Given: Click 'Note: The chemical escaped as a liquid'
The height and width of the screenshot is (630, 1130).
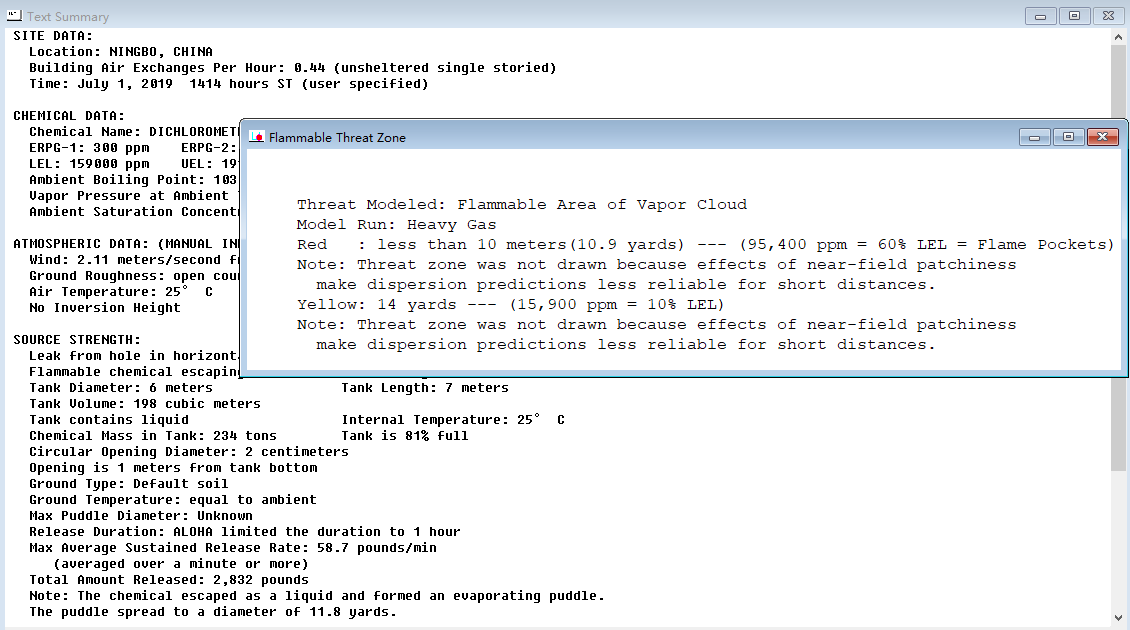Looking at the screenshot, I should coord(316,595).
